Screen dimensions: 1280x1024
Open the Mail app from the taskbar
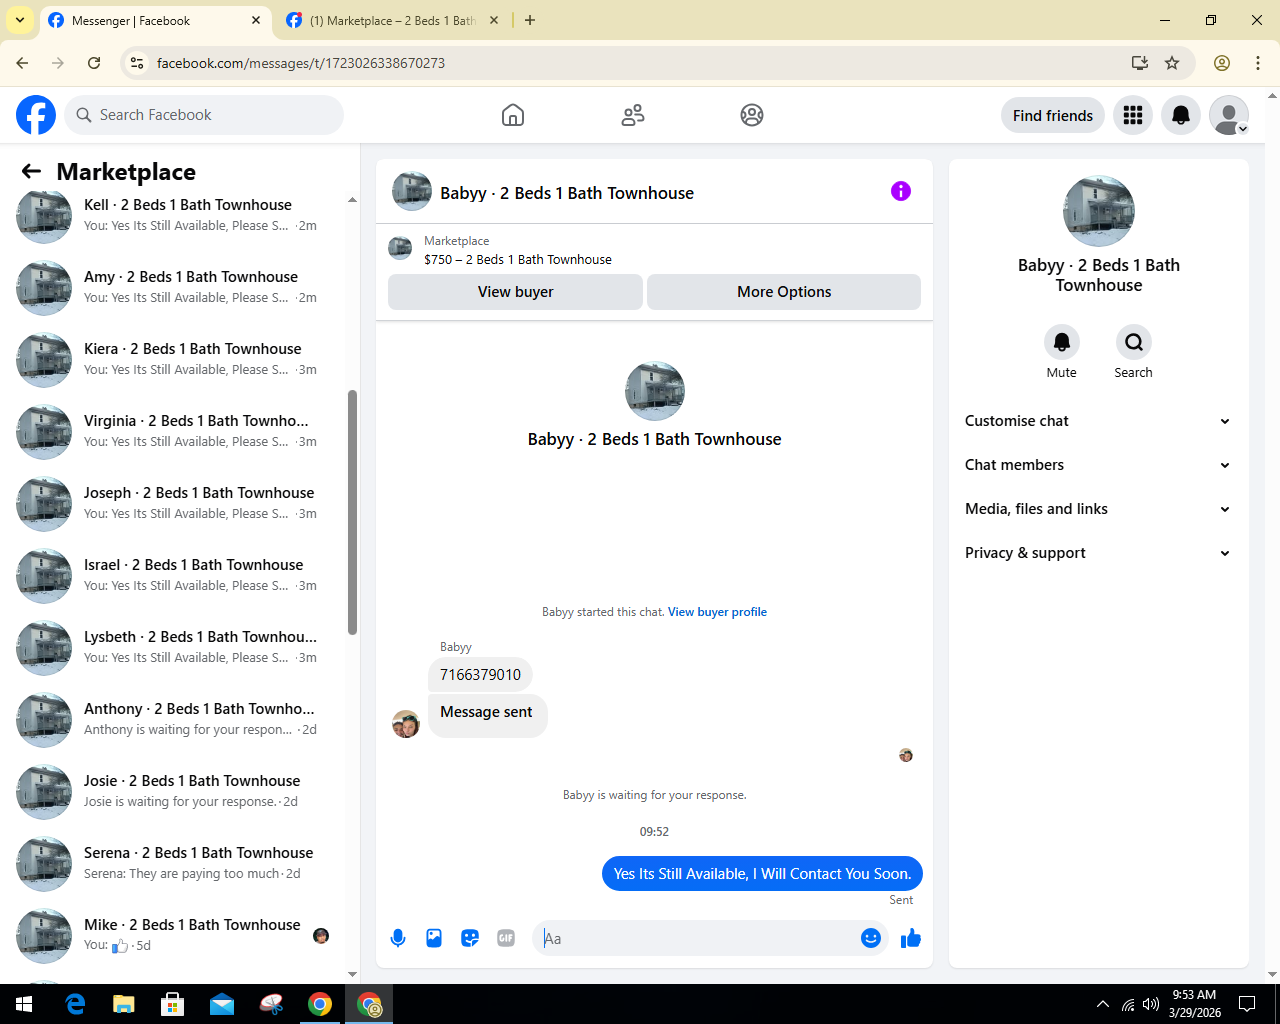tap(222, 1004)
